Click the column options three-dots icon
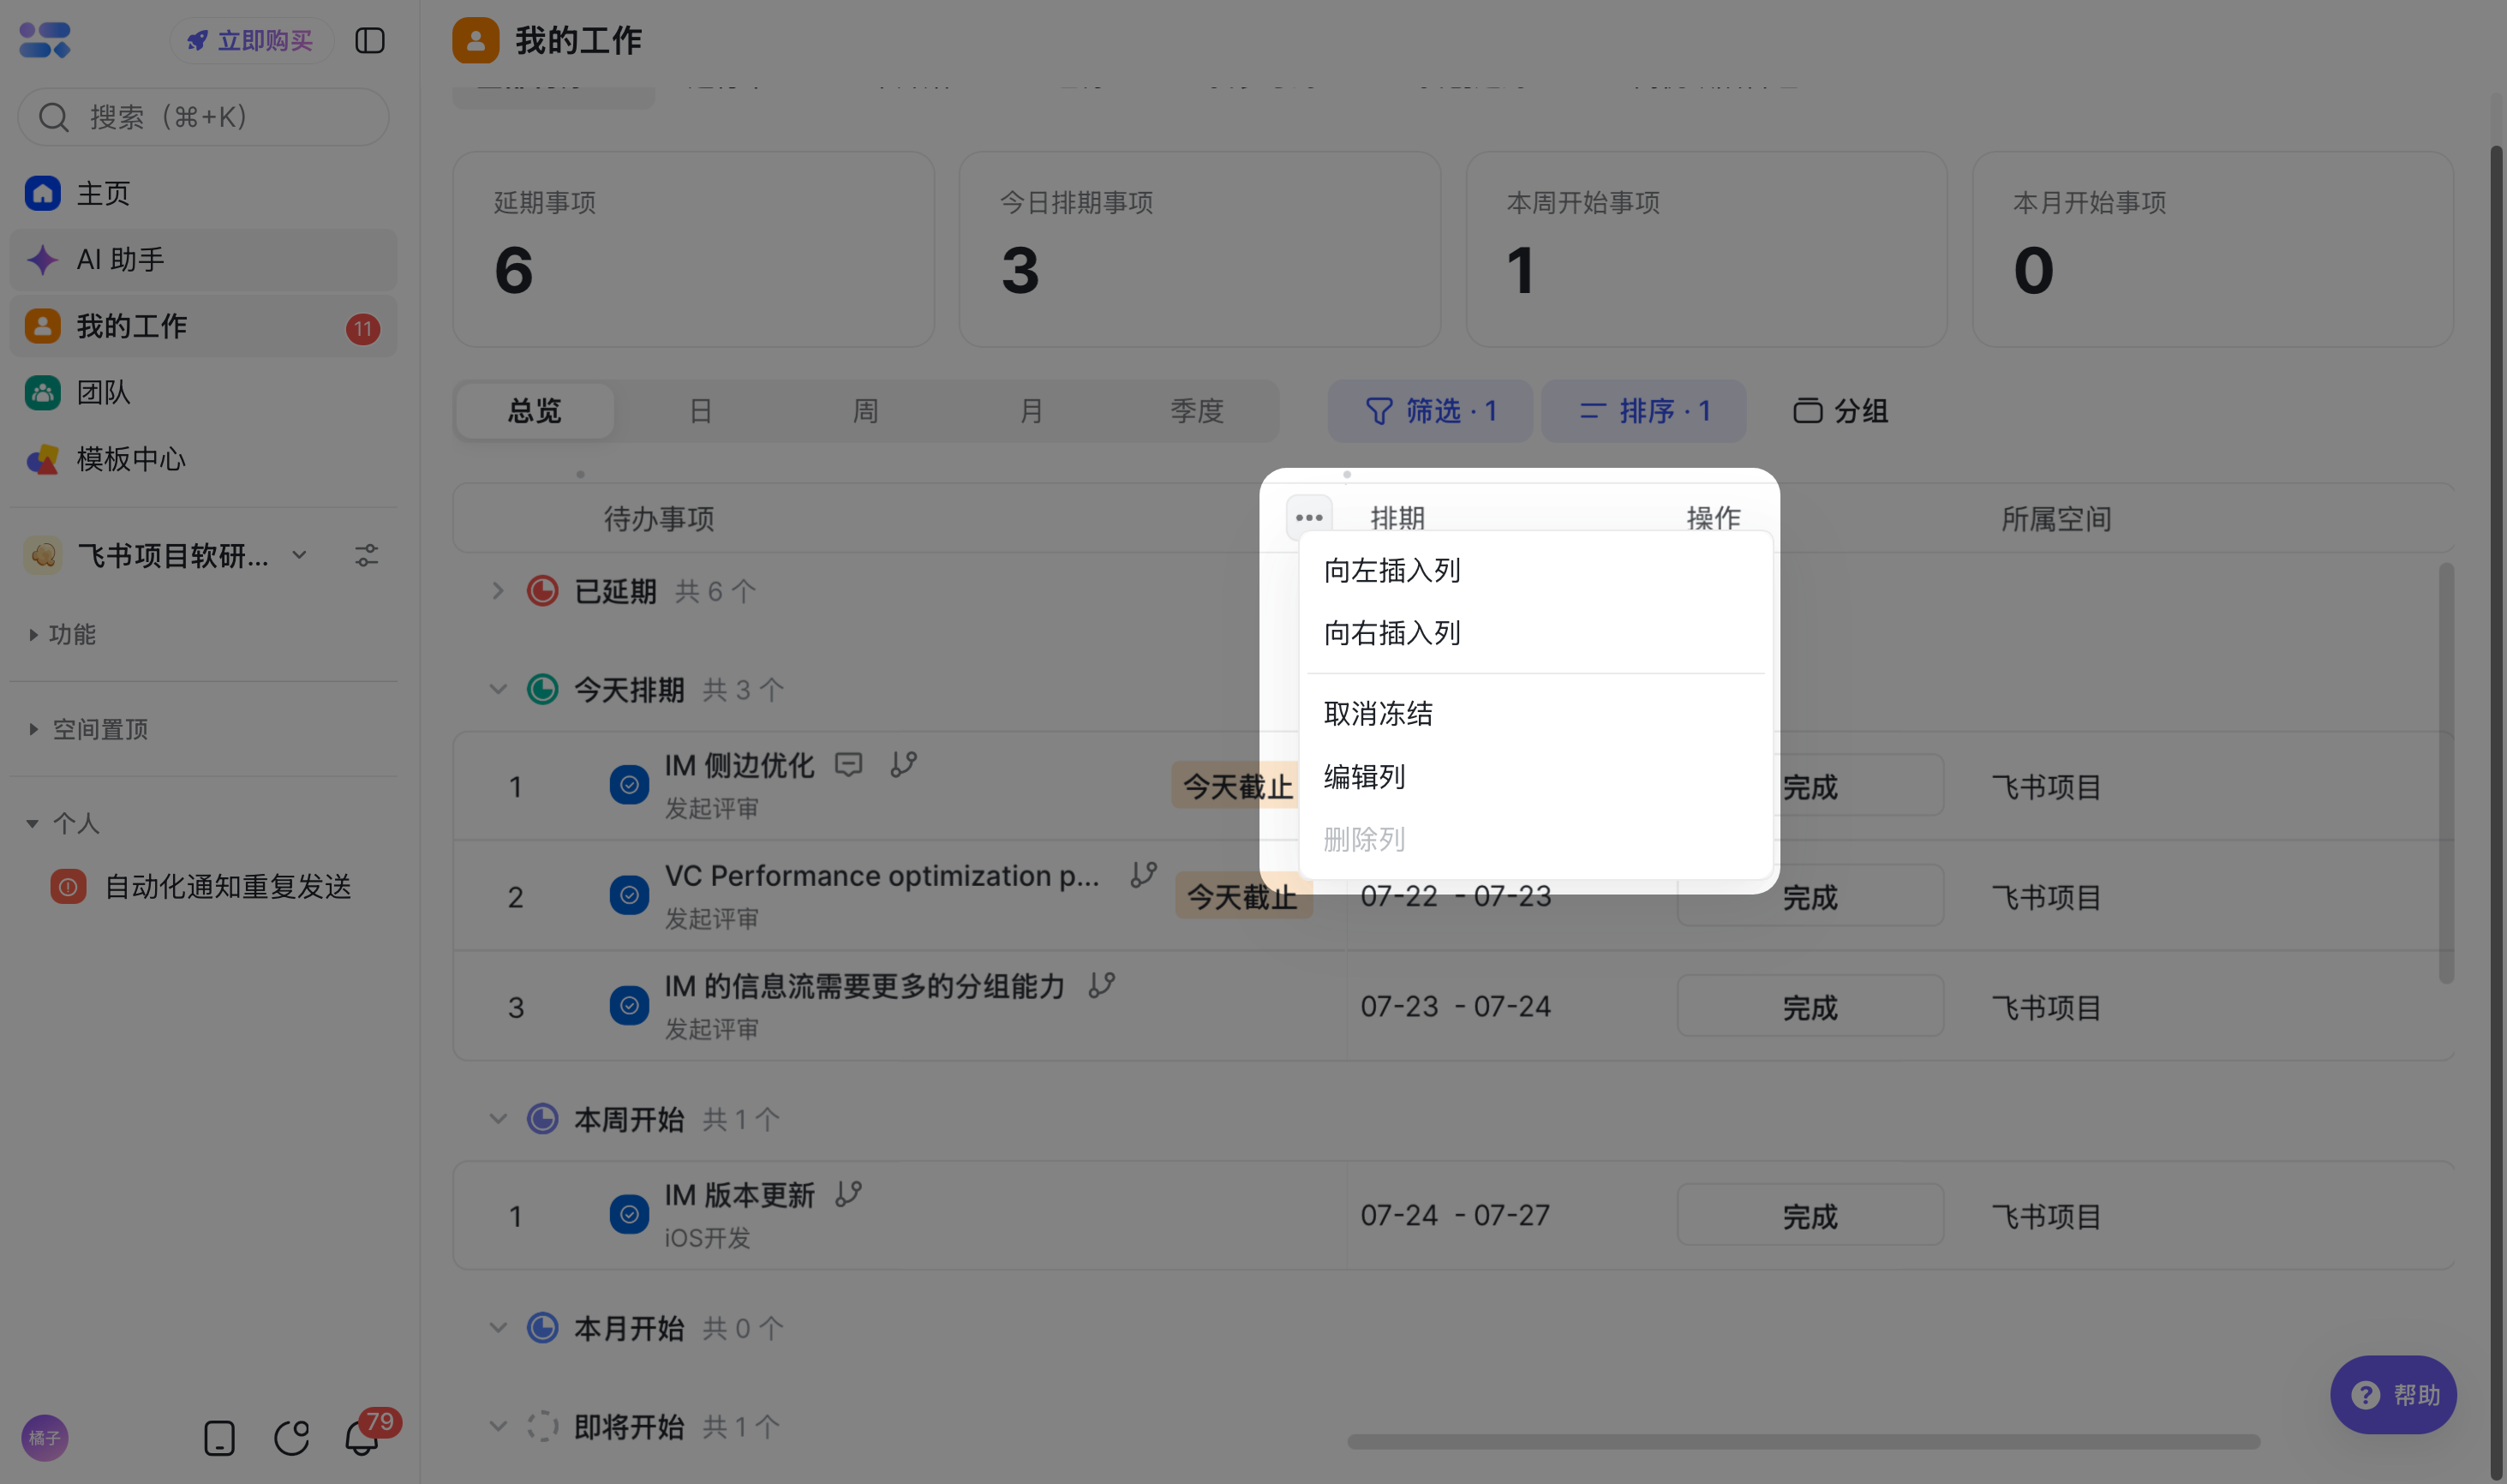The height and width of the screenshot is (1484, 2507). point(1309,517)
